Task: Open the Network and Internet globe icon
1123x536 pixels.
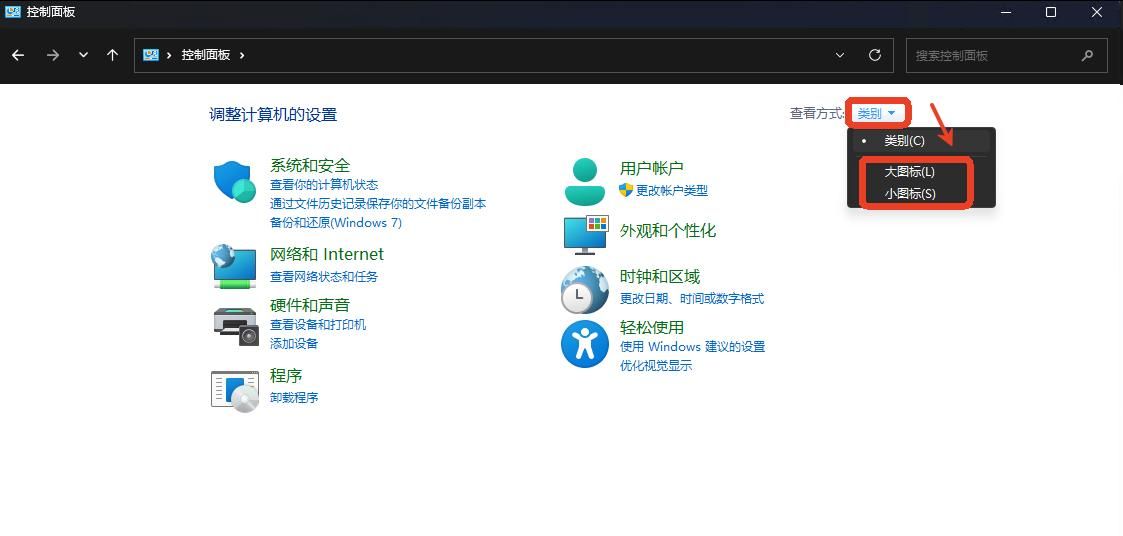Action: pos(235,267)
